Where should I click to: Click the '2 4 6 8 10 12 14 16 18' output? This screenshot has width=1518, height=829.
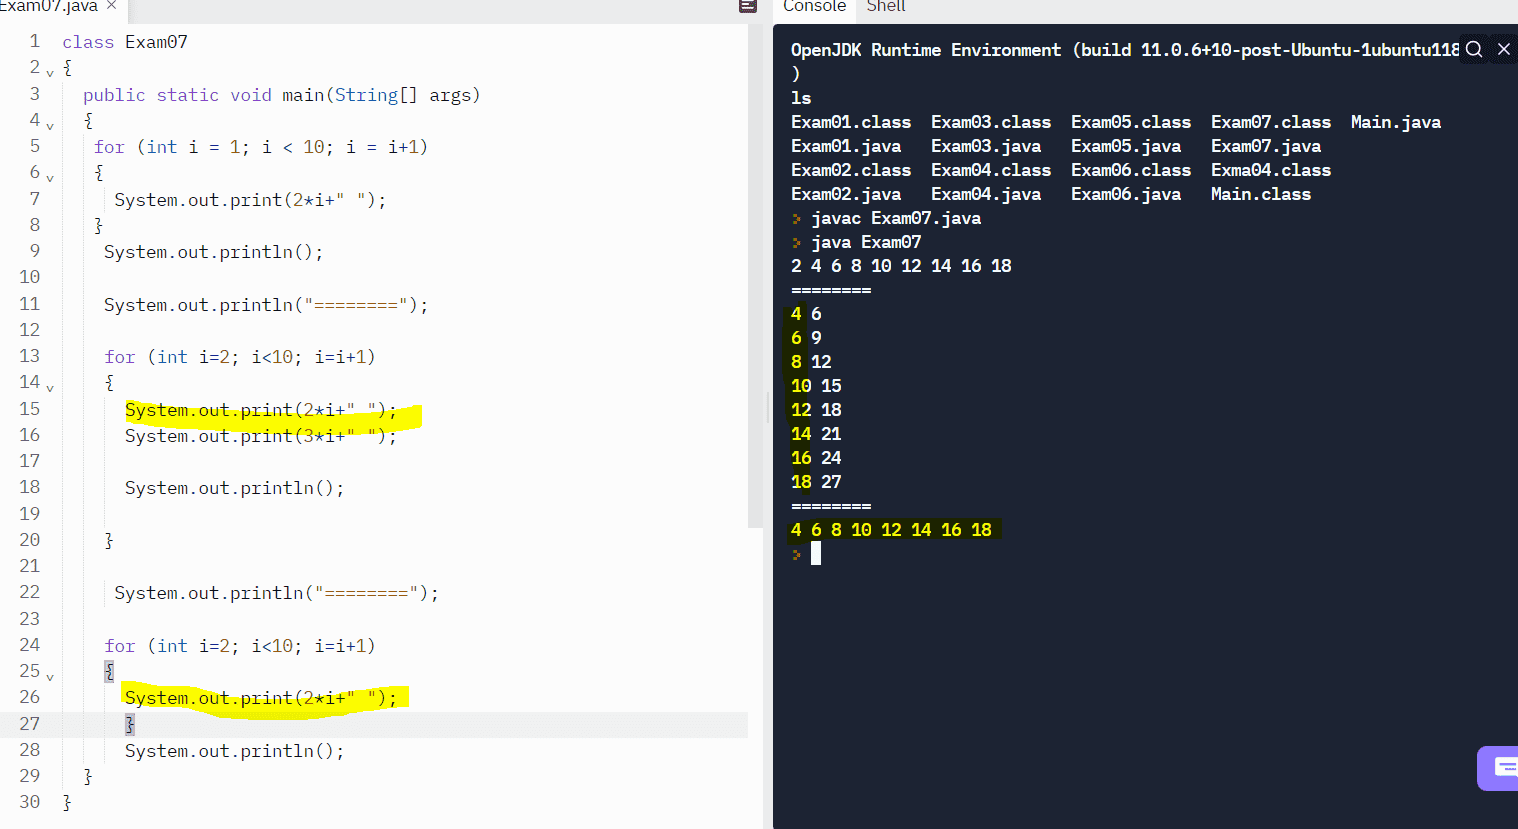click(901, 266)
